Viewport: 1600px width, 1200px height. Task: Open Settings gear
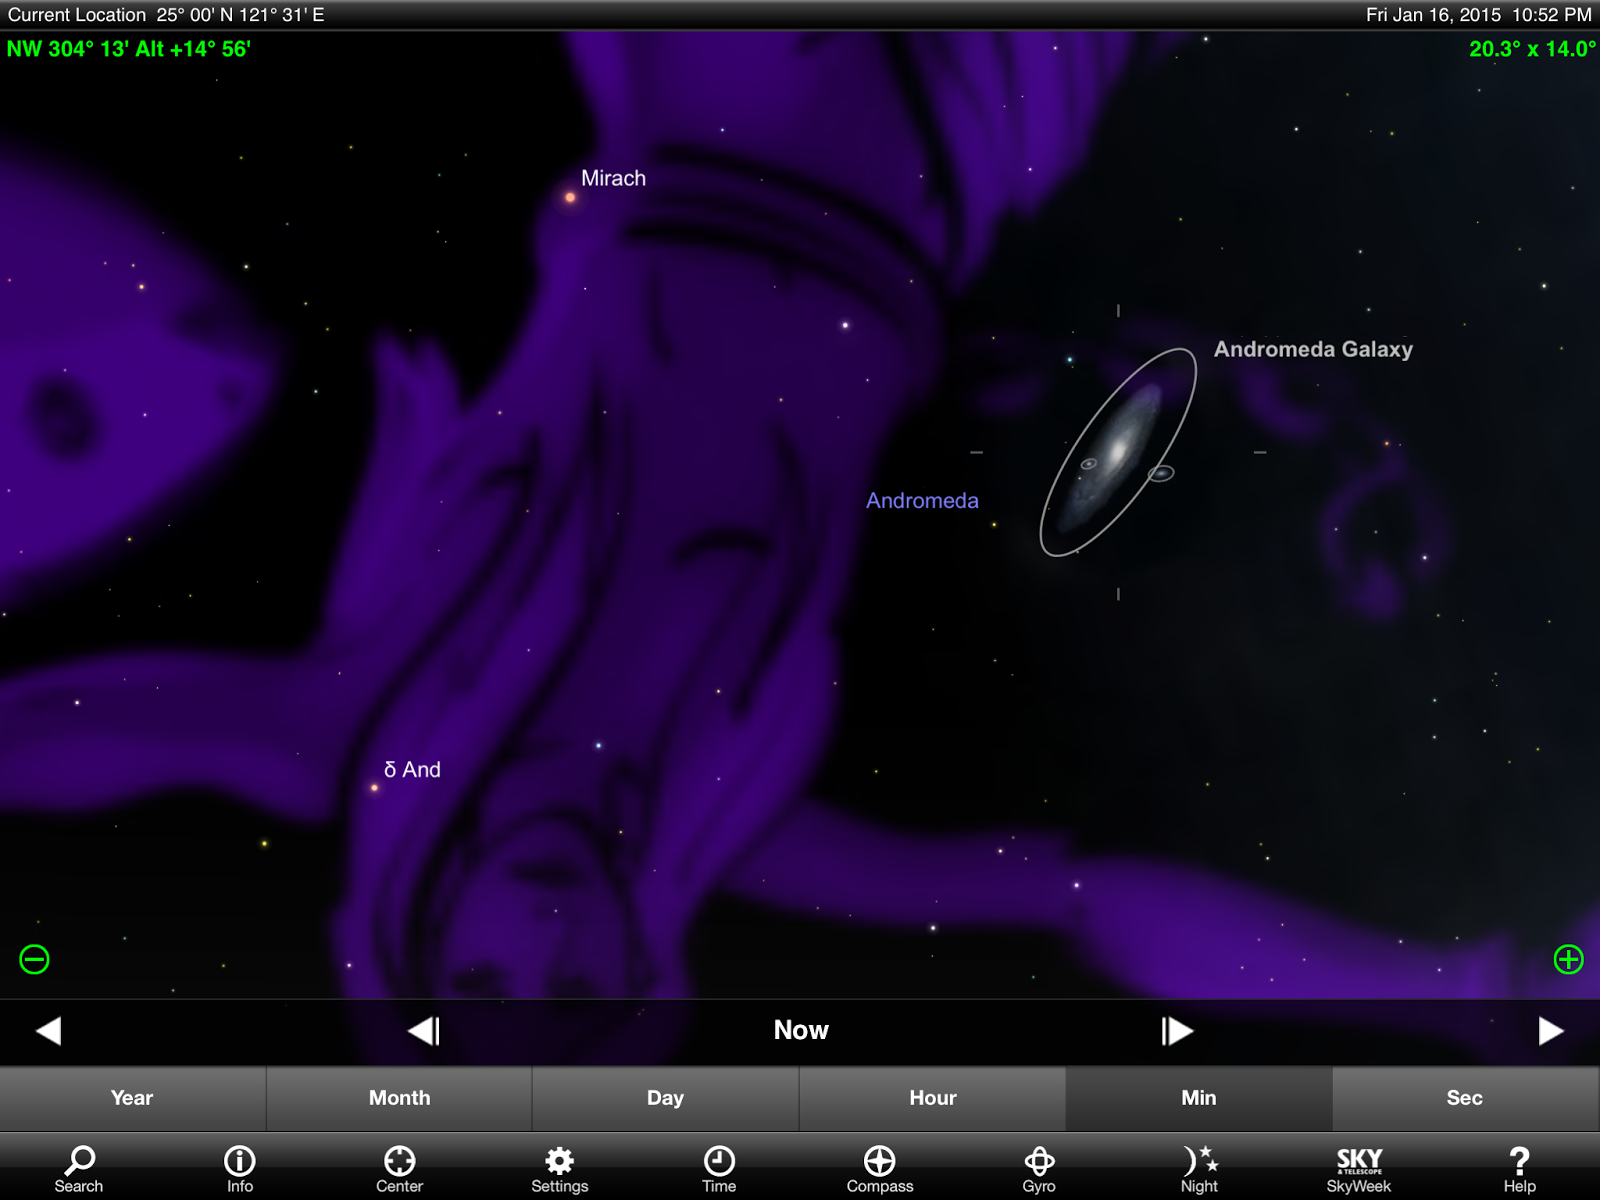pyautogui.click(x=559, y=1169)
